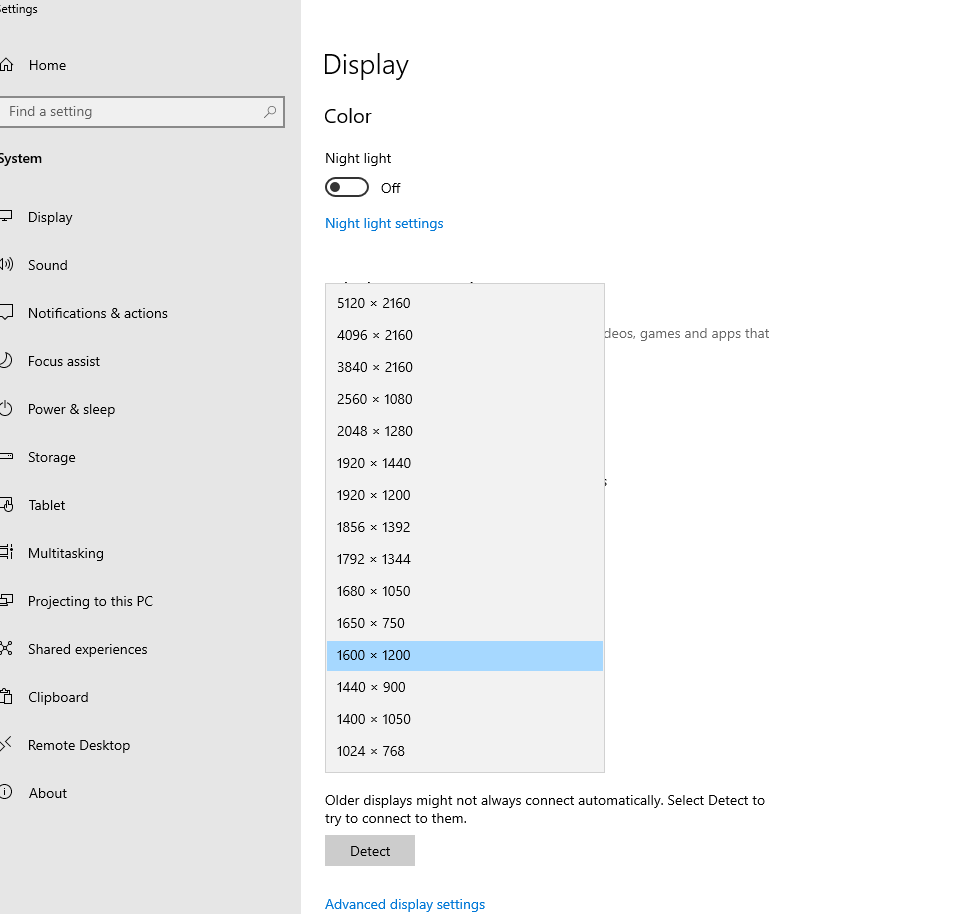Select 1792 × 1344 resolution

click(465, 560)
